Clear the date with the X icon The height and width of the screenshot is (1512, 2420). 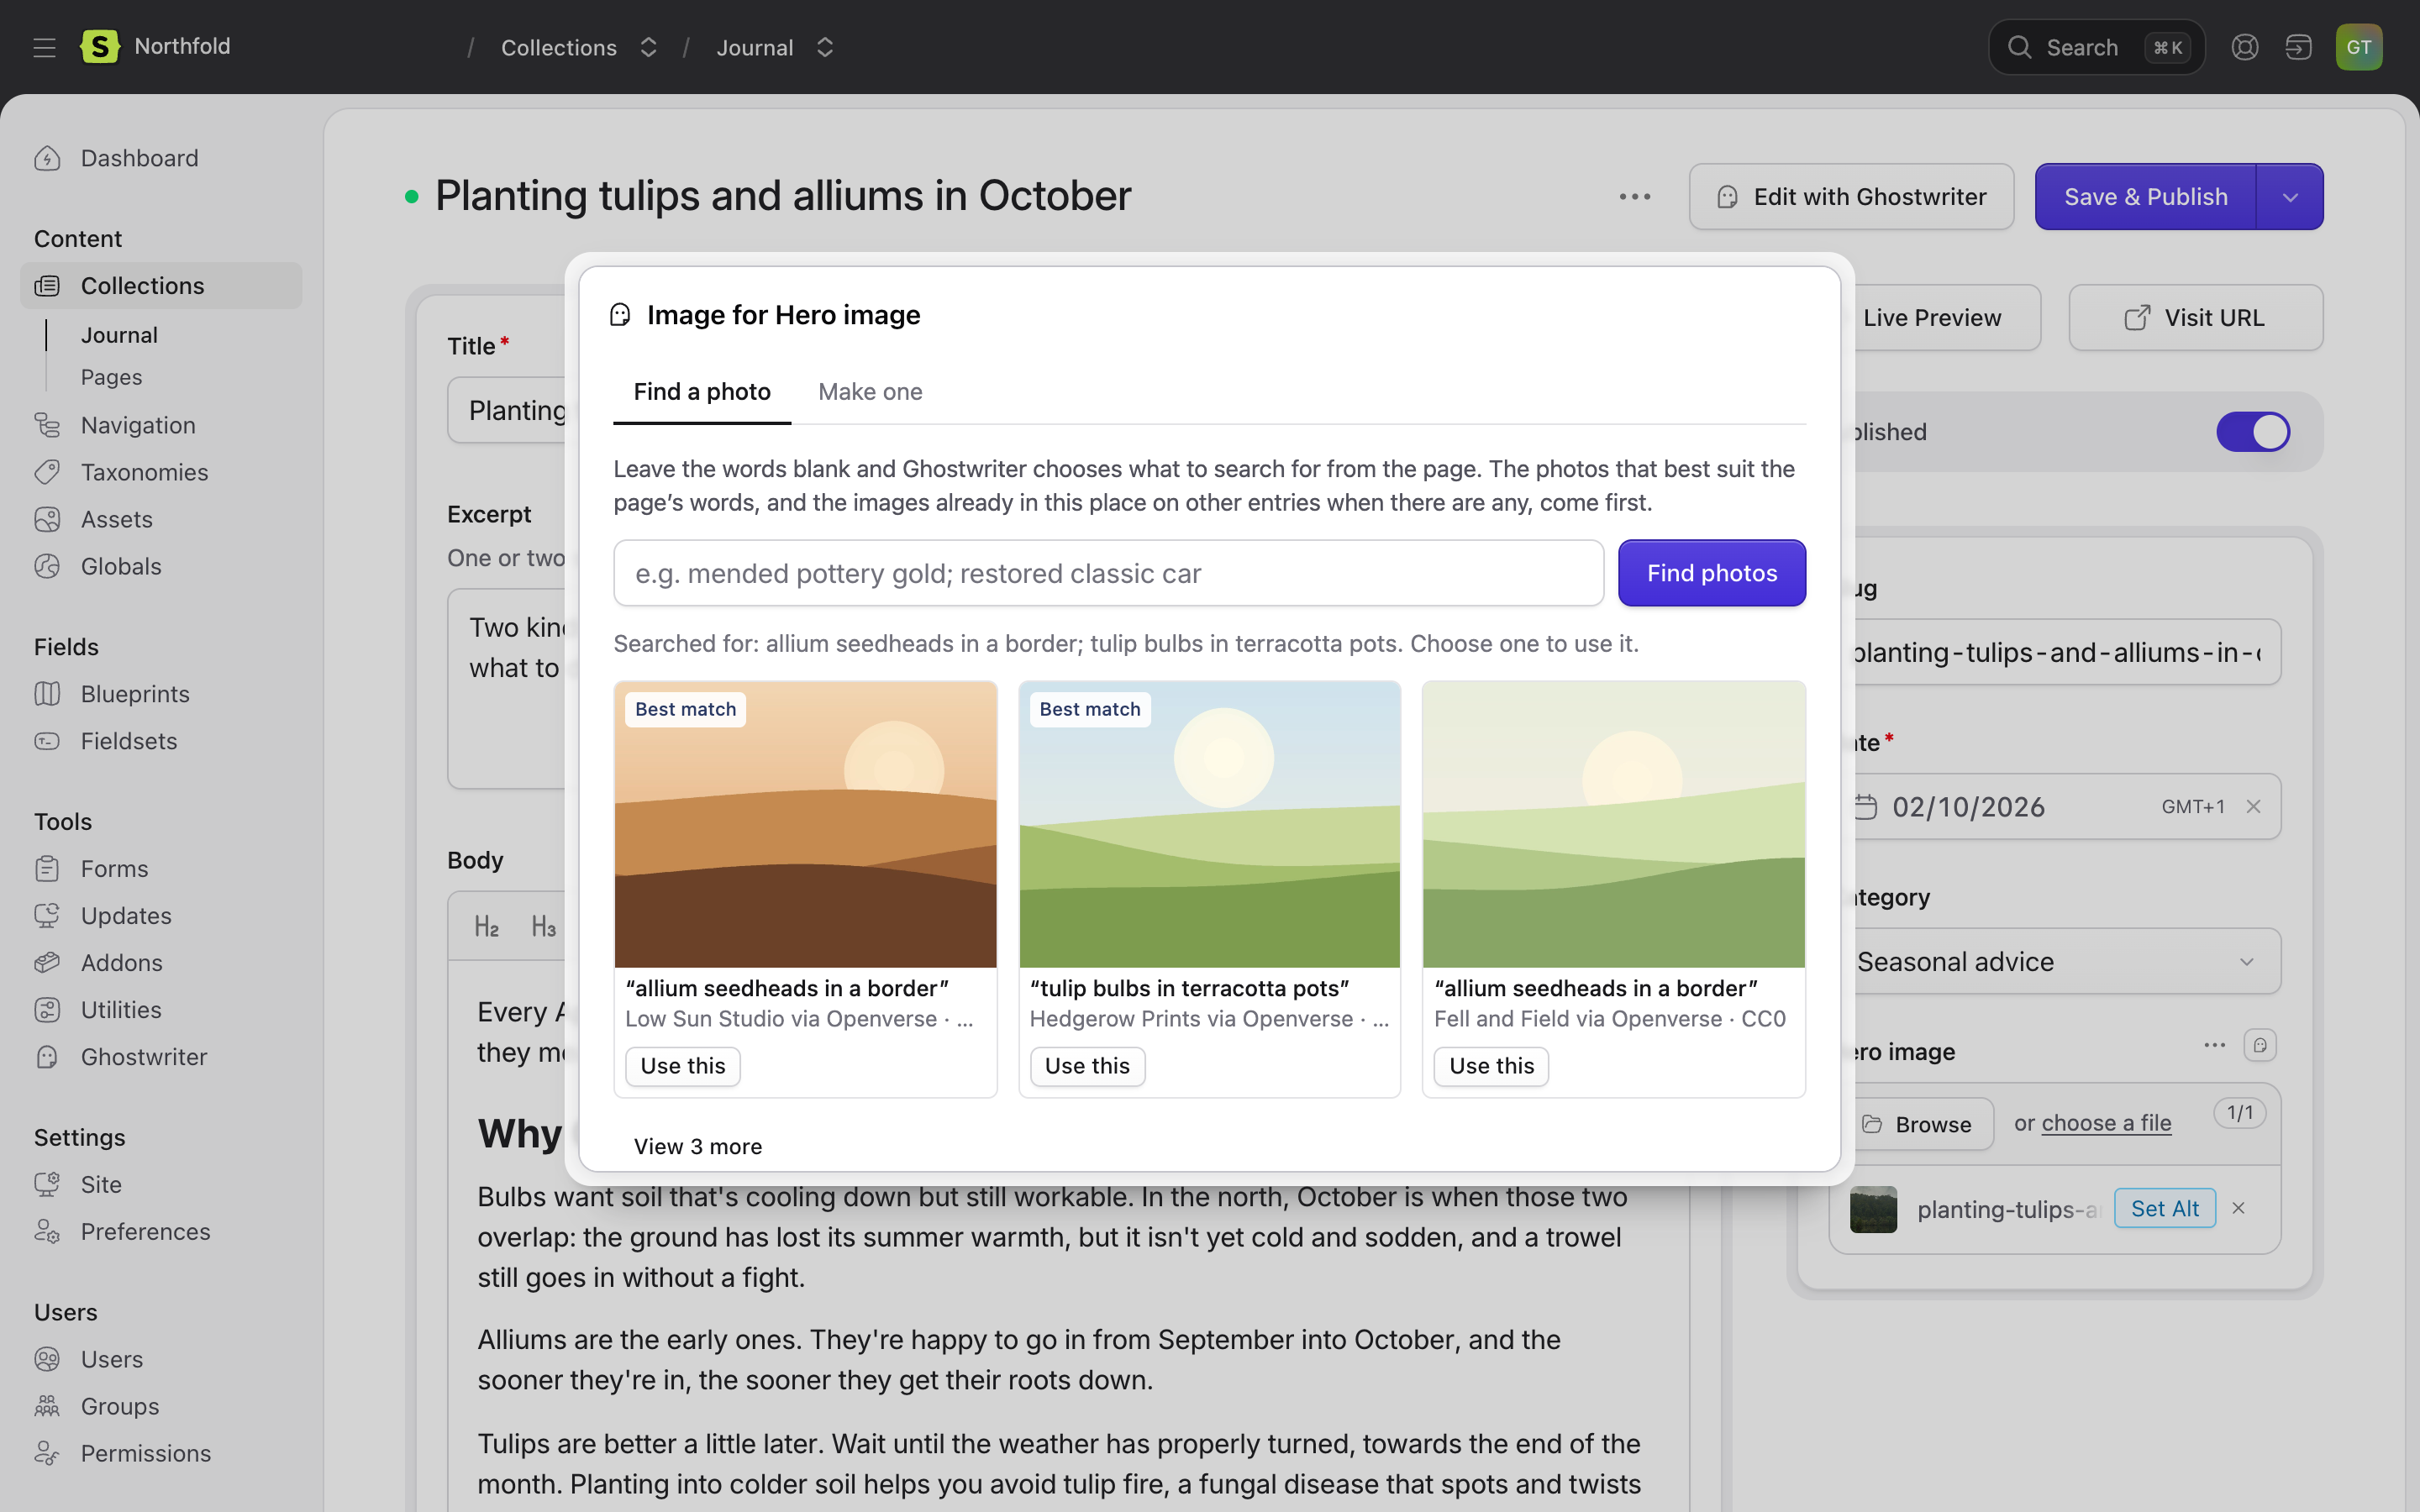[x=2253, y=806]
